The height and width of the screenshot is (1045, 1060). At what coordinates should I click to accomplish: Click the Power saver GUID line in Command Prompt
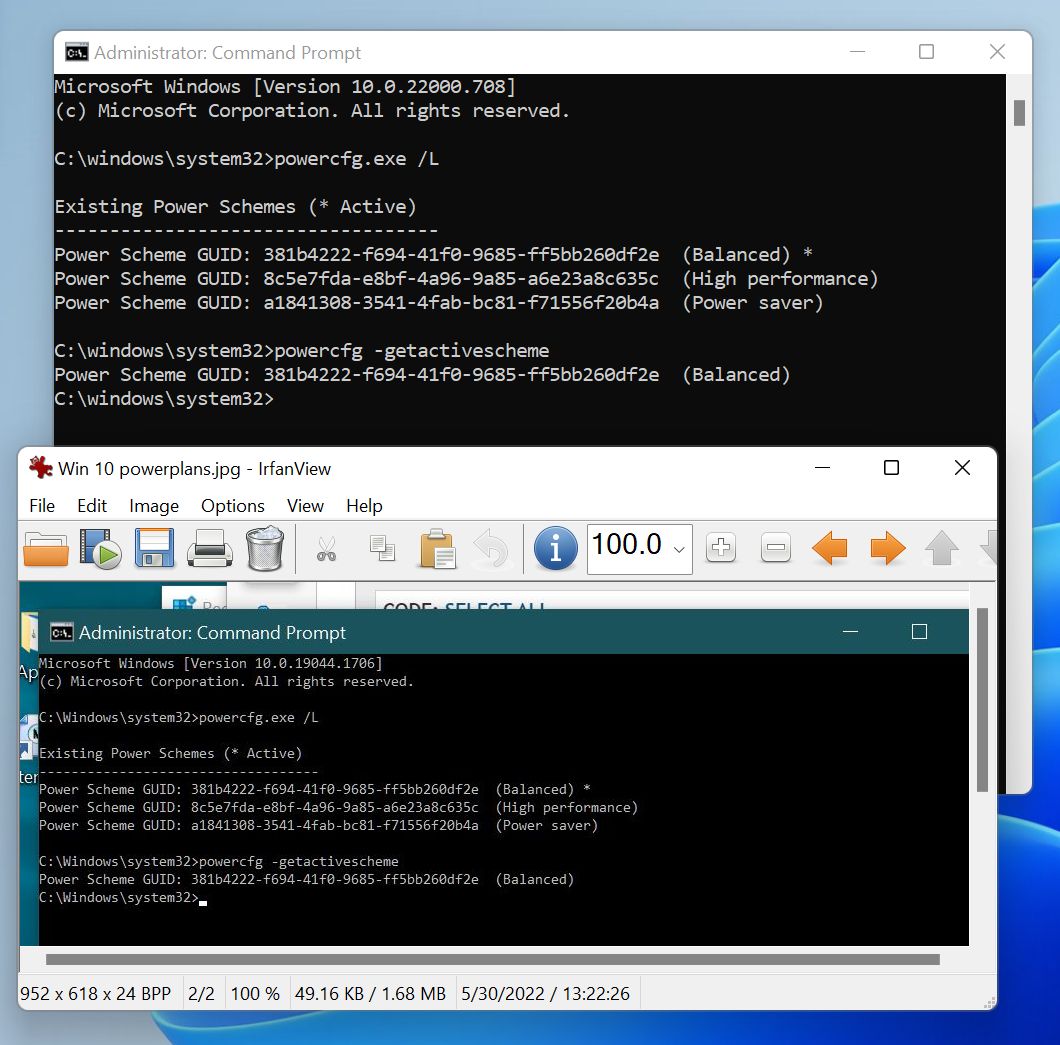(x=439, y=303)
